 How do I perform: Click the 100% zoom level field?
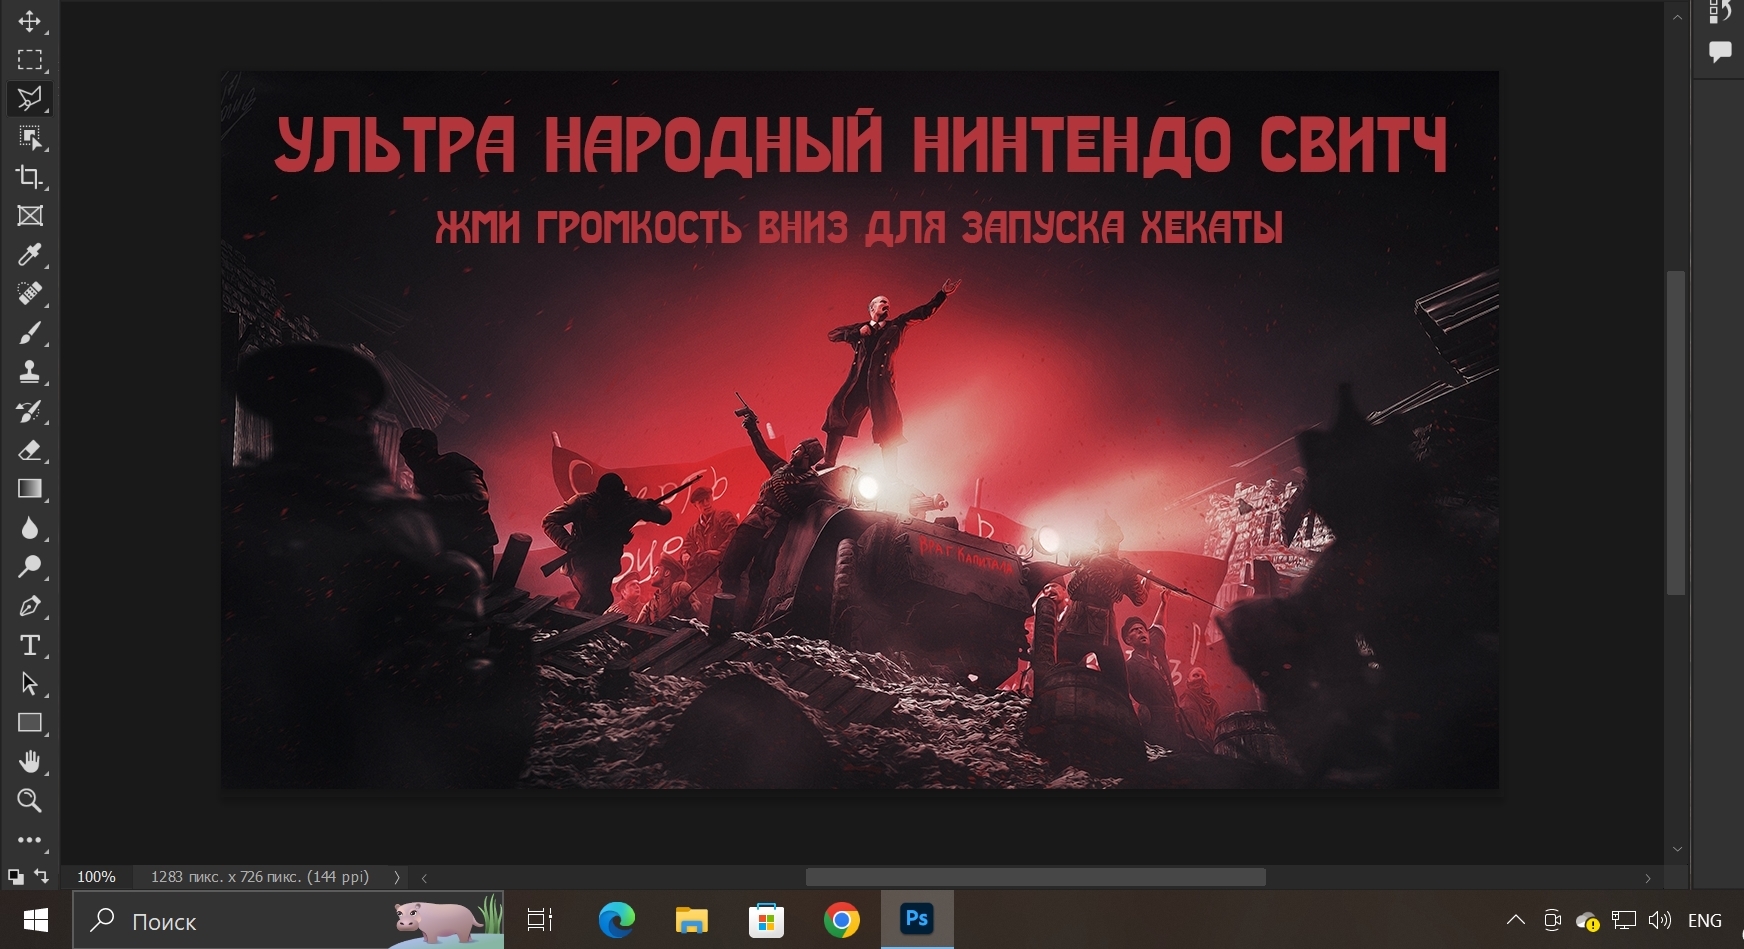click(96, 877)
